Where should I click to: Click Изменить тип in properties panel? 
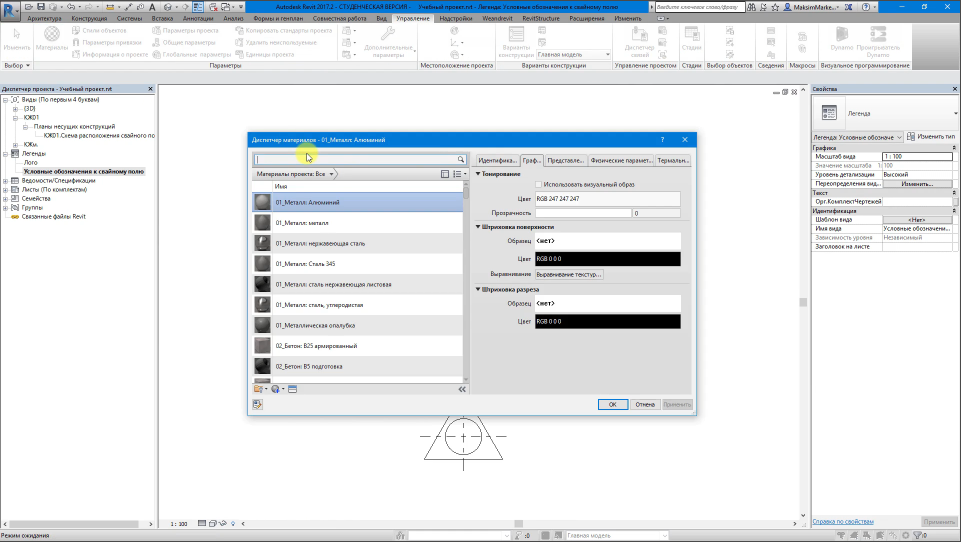(x=930, y=137)
